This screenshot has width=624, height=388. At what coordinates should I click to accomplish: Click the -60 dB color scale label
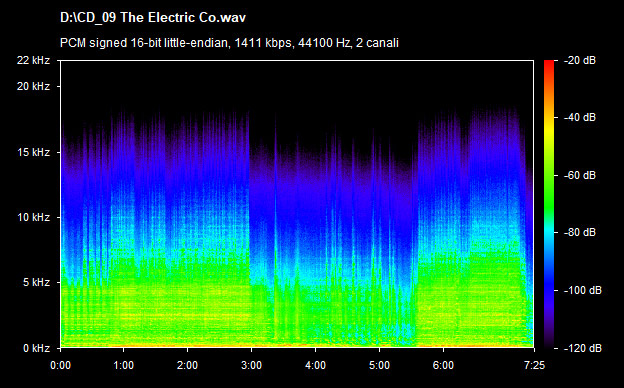point(580,175)
